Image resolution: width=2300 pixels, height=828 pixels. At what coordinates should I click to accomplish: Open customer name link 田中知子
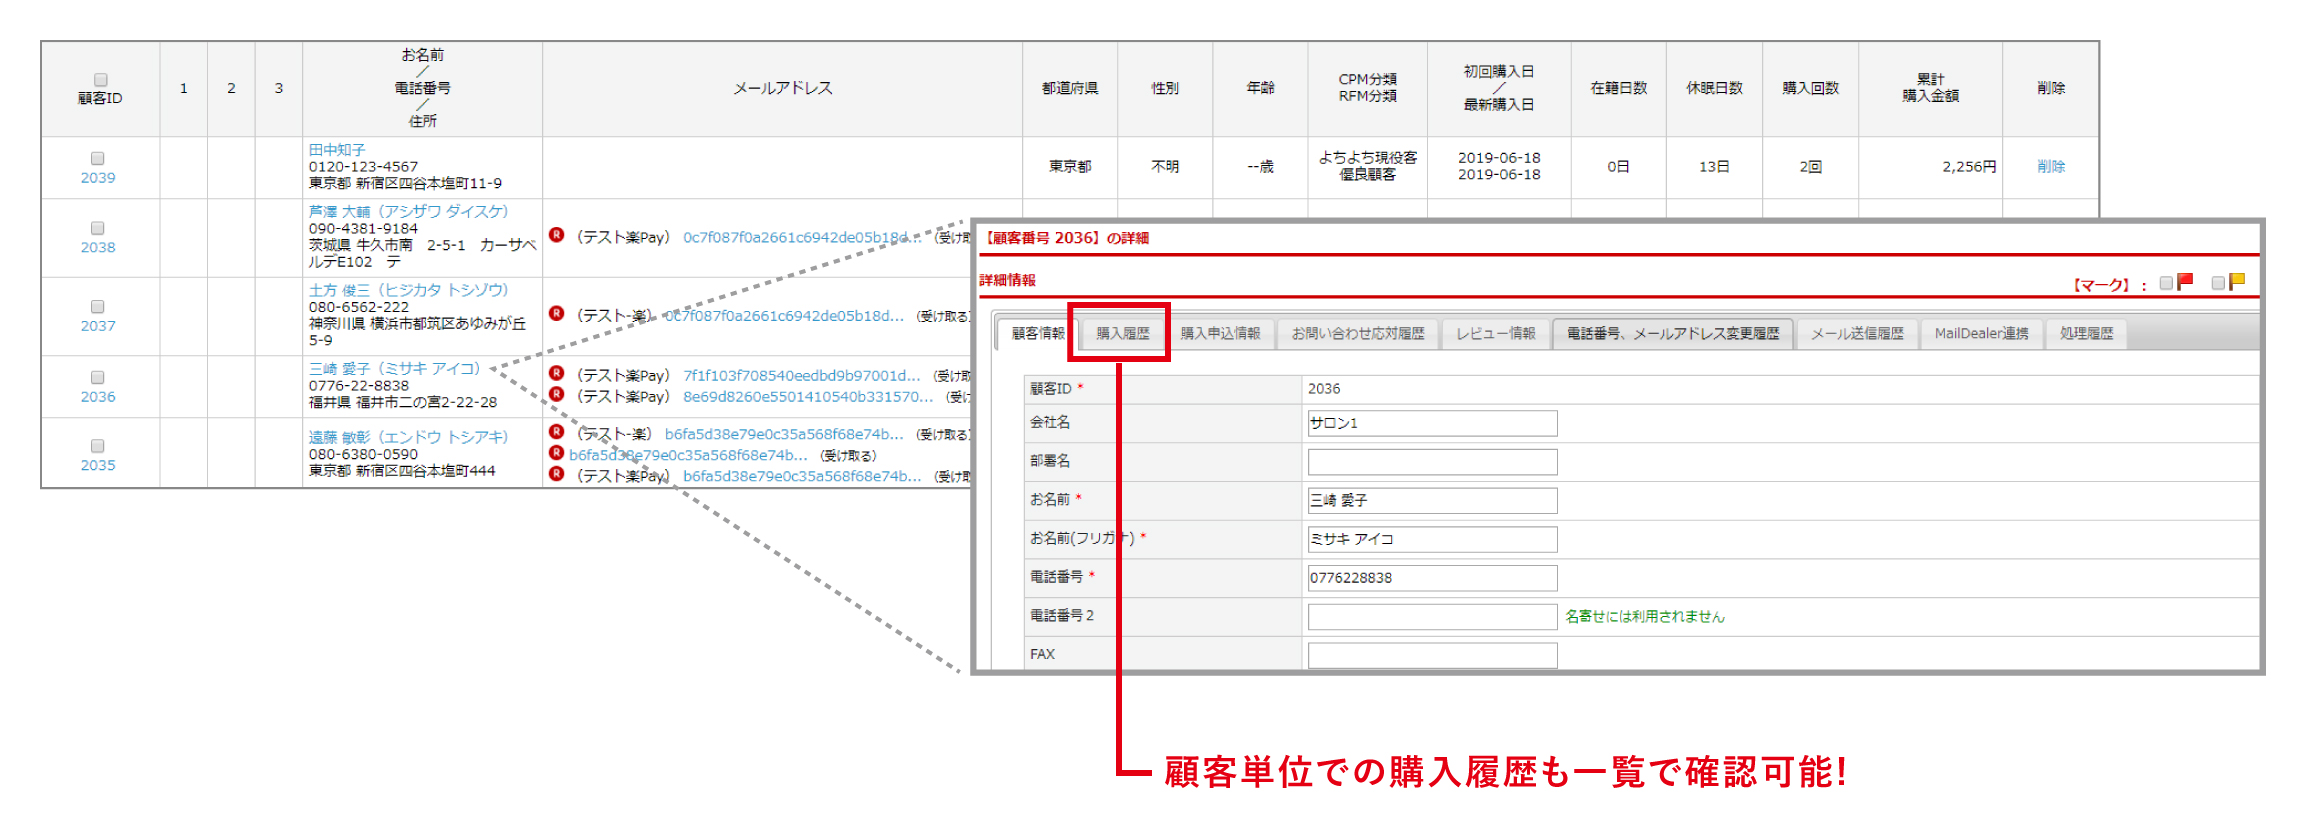(337, 150)
